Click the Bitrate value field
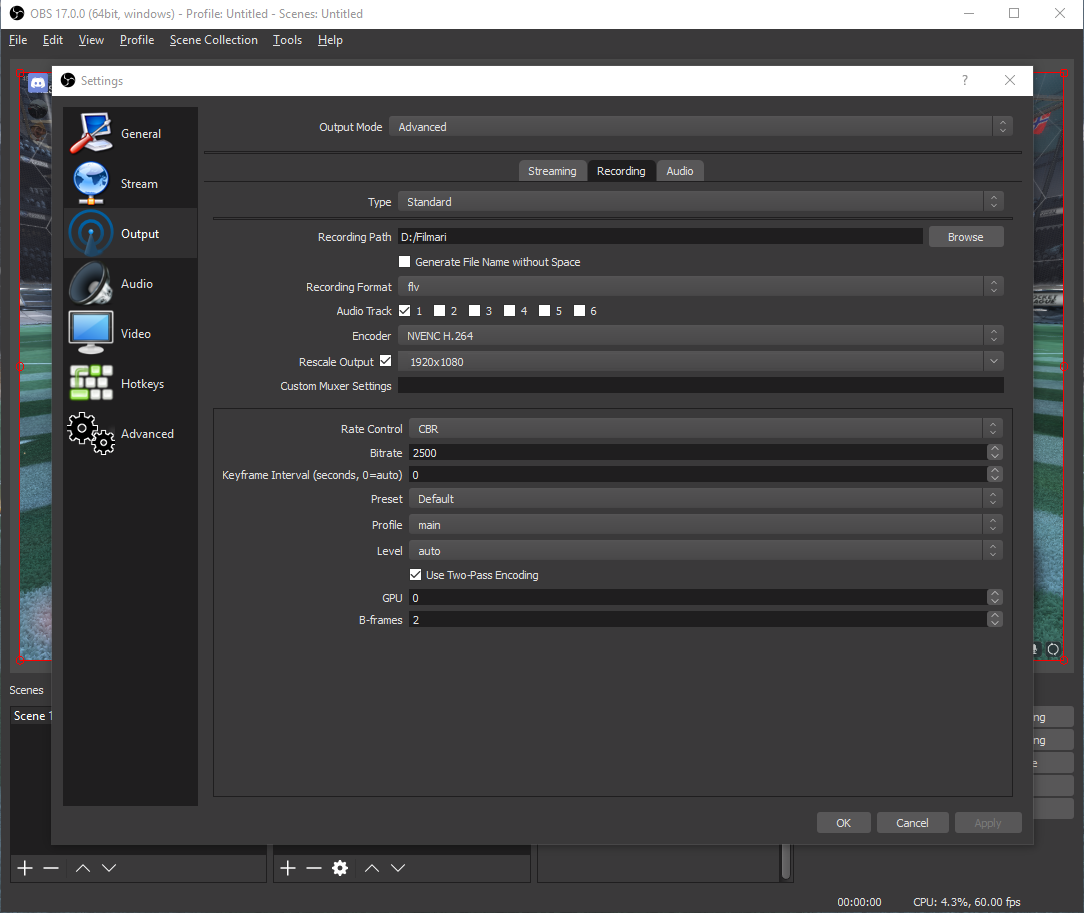Image resolution: width=1084 pixels, height=913 pixels. (x=698, y=452)
